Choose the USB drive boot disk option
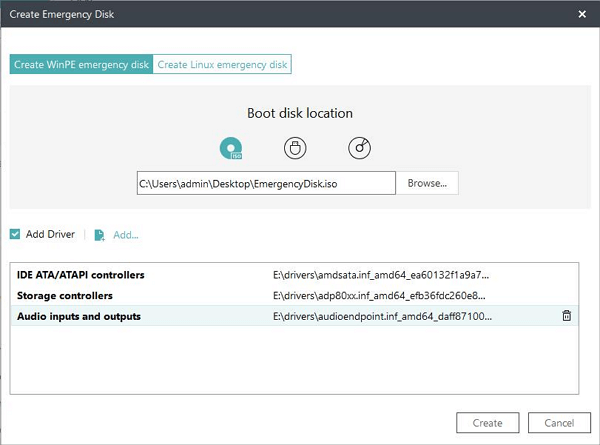600x445 pixels. point(295,148)
